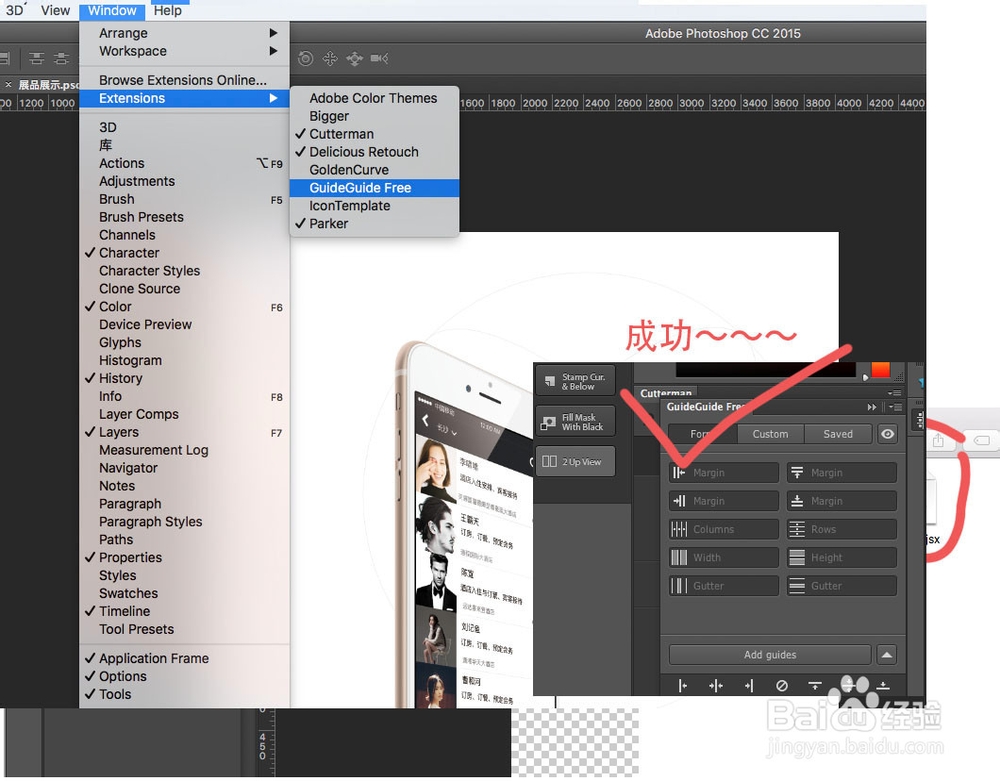Click the column Width input field
The image size is (1000, 781).
click(724, 558)
